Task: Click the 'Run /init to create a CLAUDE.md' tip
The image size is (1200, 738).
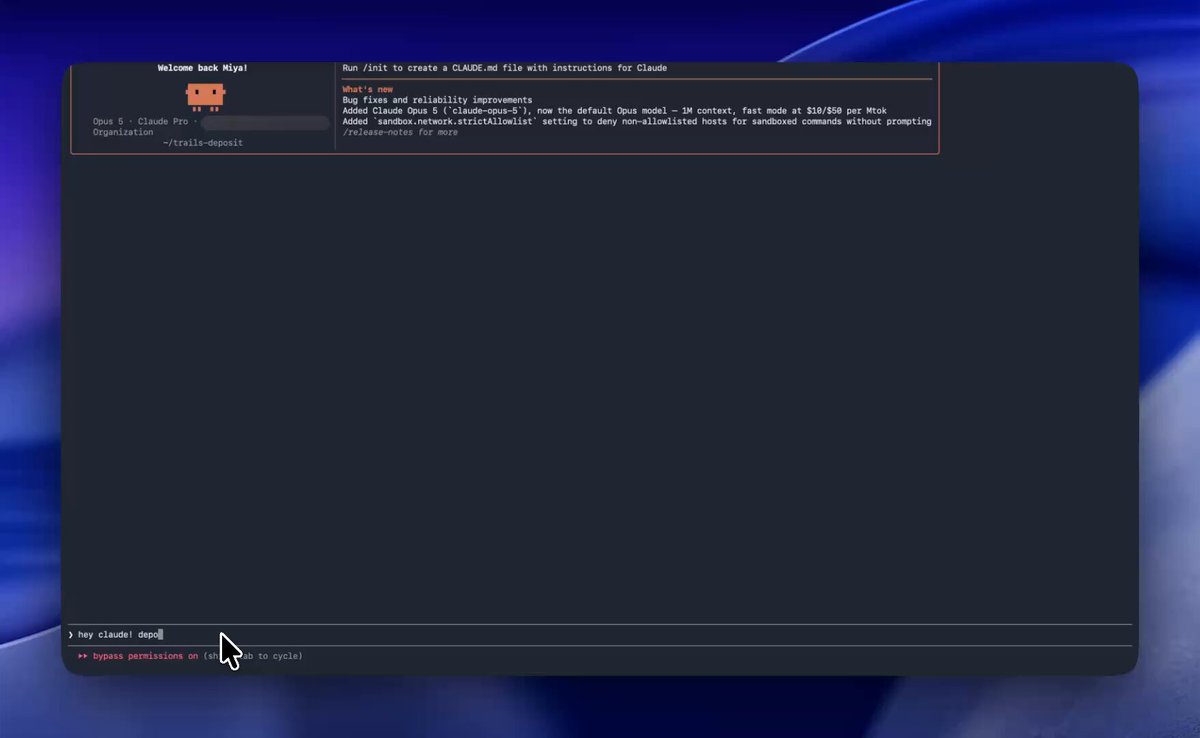Action: 505,68
